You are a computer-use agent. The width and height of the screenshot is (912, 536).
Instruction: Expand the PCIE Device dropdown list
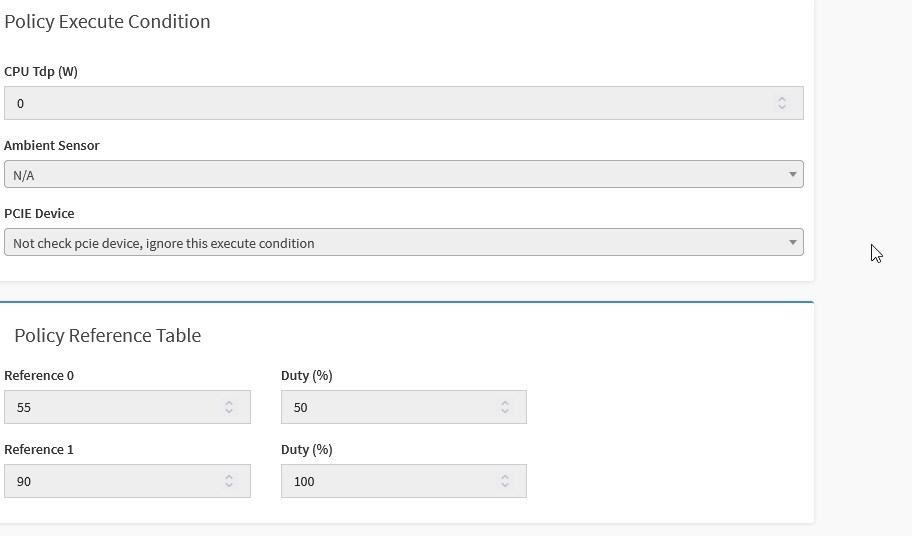(404, 242)
